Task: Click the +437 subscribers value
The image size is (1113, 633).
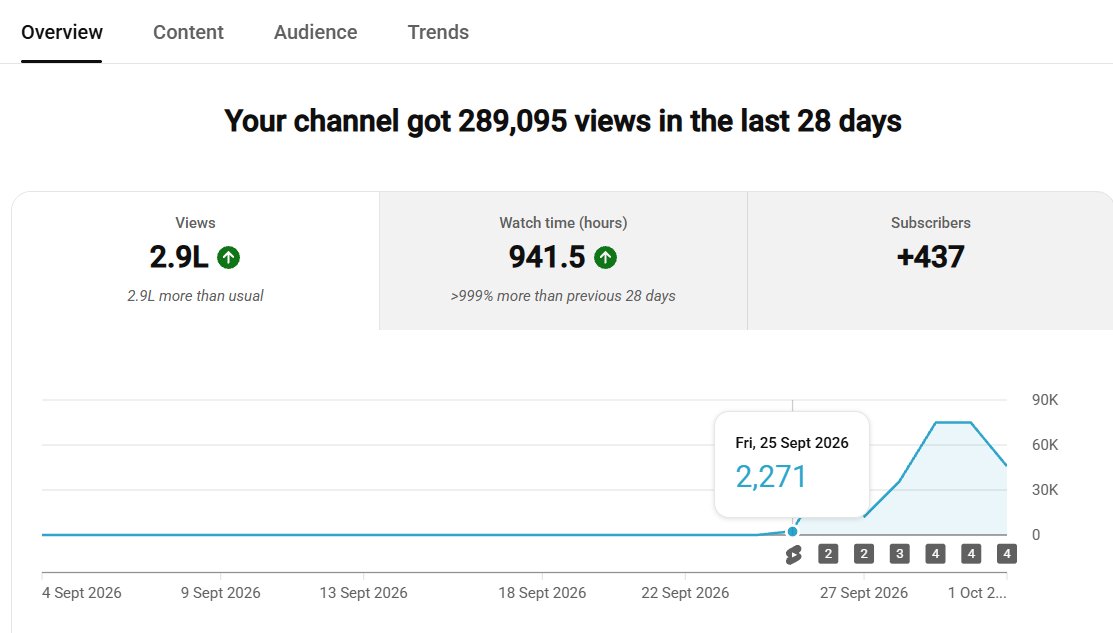Action: click(x=931, y=257)
